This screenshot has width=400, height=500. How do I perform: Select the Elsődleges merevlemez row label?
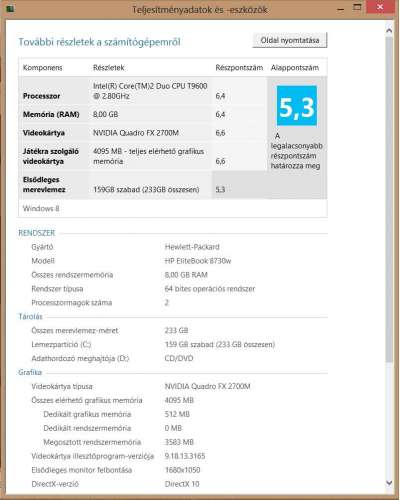click(x=44, y=184)
